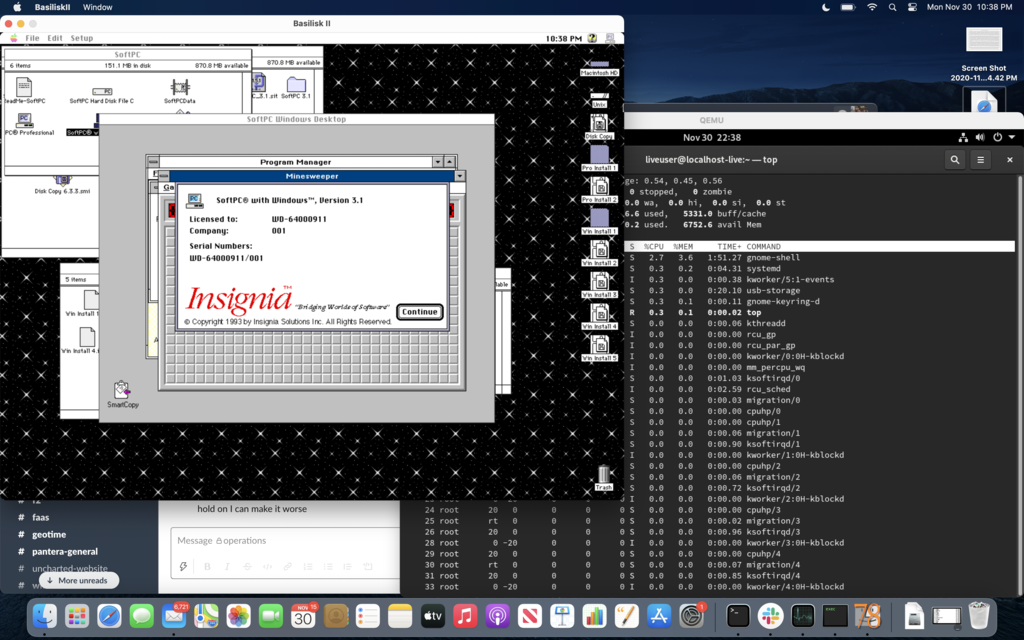
Task: Toggle Do Not Disturb moon icon in menu bar
Action: 825,7
